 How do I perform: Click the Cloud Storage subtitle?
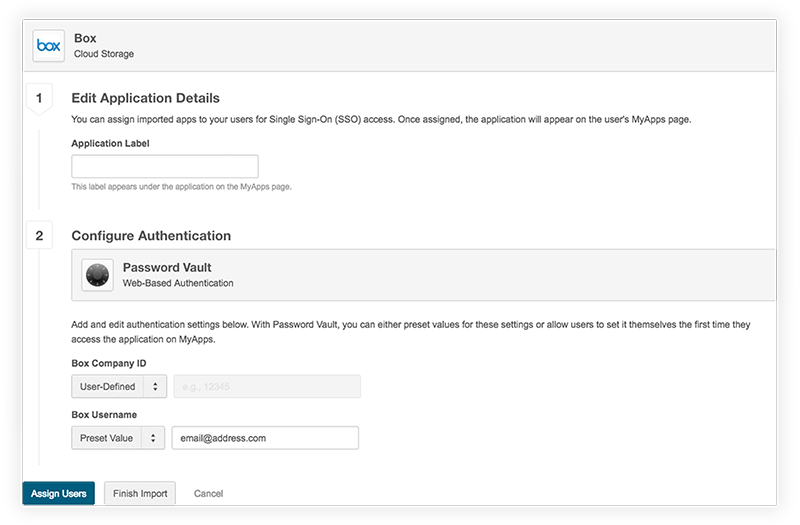tap(104, 54)
